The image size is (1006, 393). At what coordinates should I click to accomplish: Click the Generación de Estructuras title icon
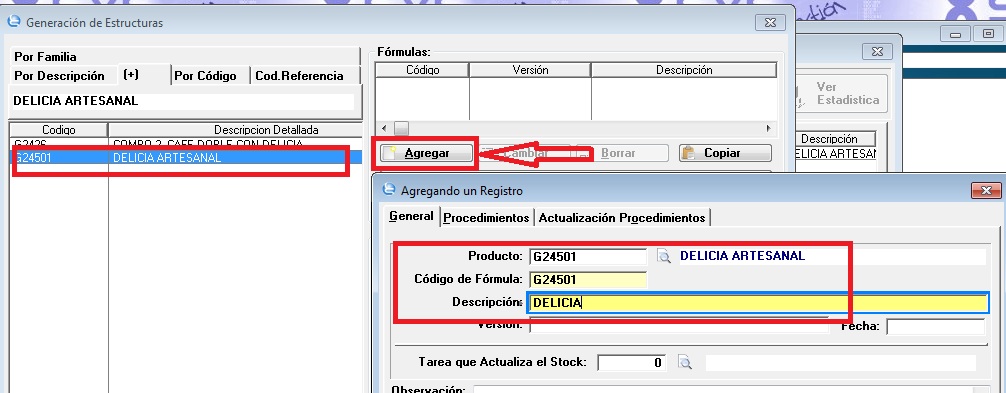13,22
